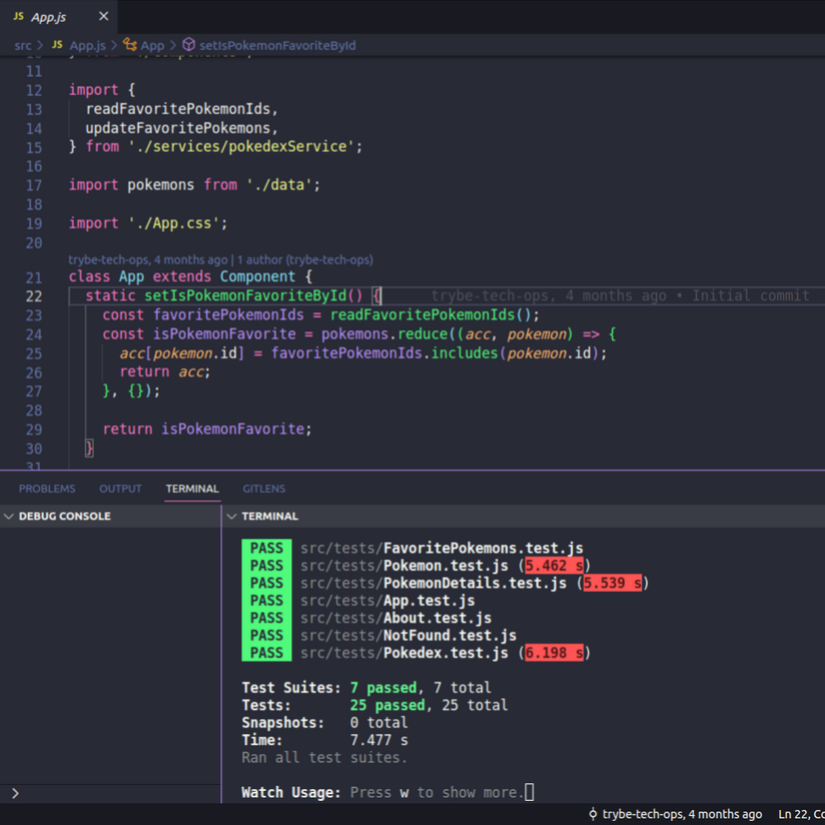This screenshot has height=825, width=825.
Task: Click 'return isPokemonFavorite;' on line 29
Action: tap(207, 429)
